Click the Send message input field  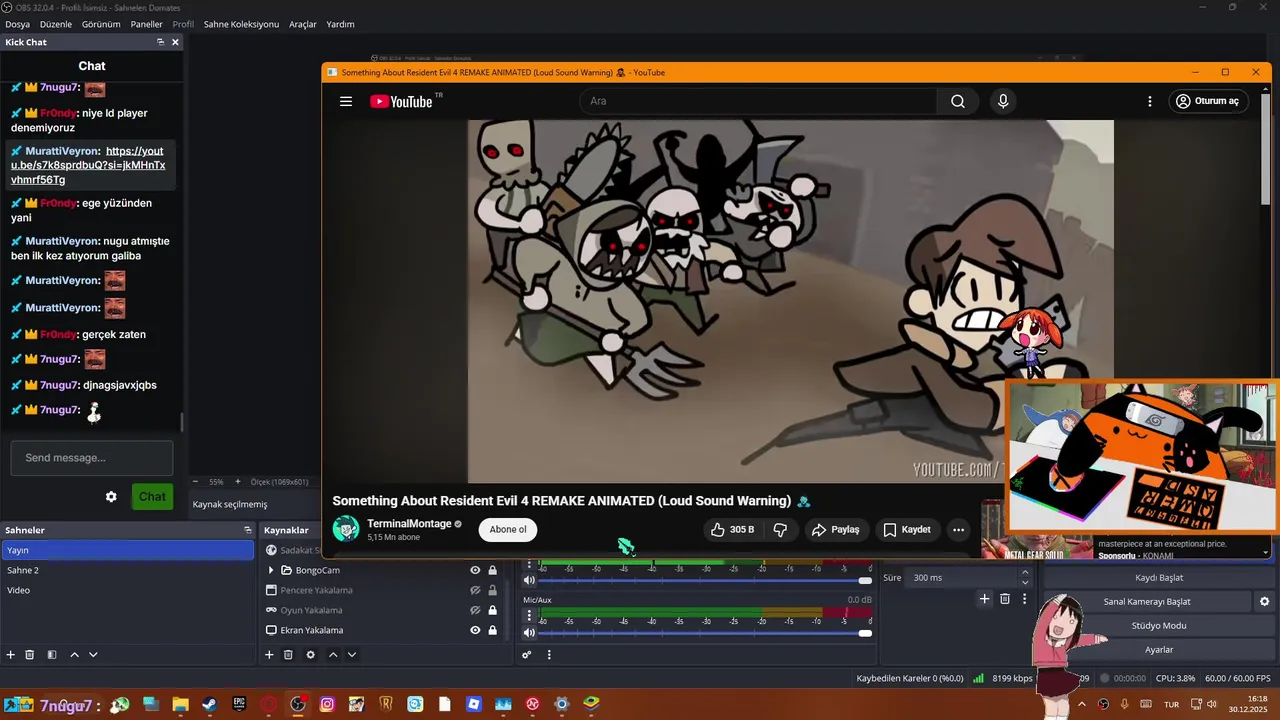pos(92,458)
